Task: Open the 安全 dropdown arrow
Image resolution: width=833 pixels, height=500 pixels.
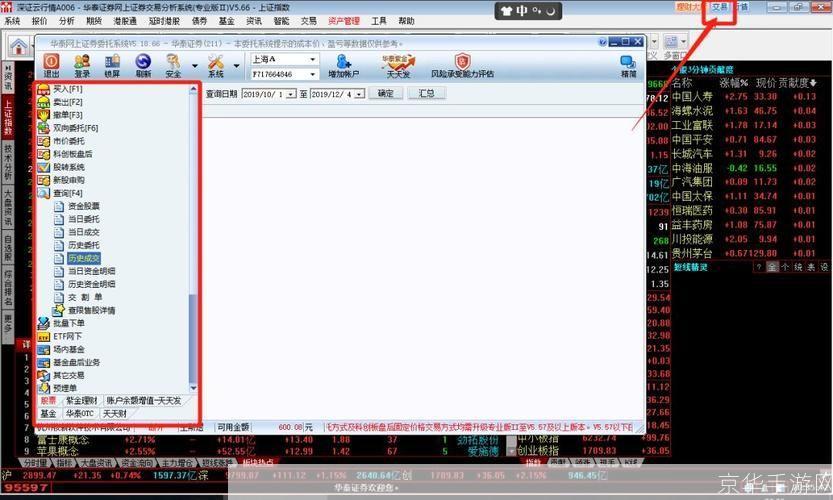Action: 194,66
